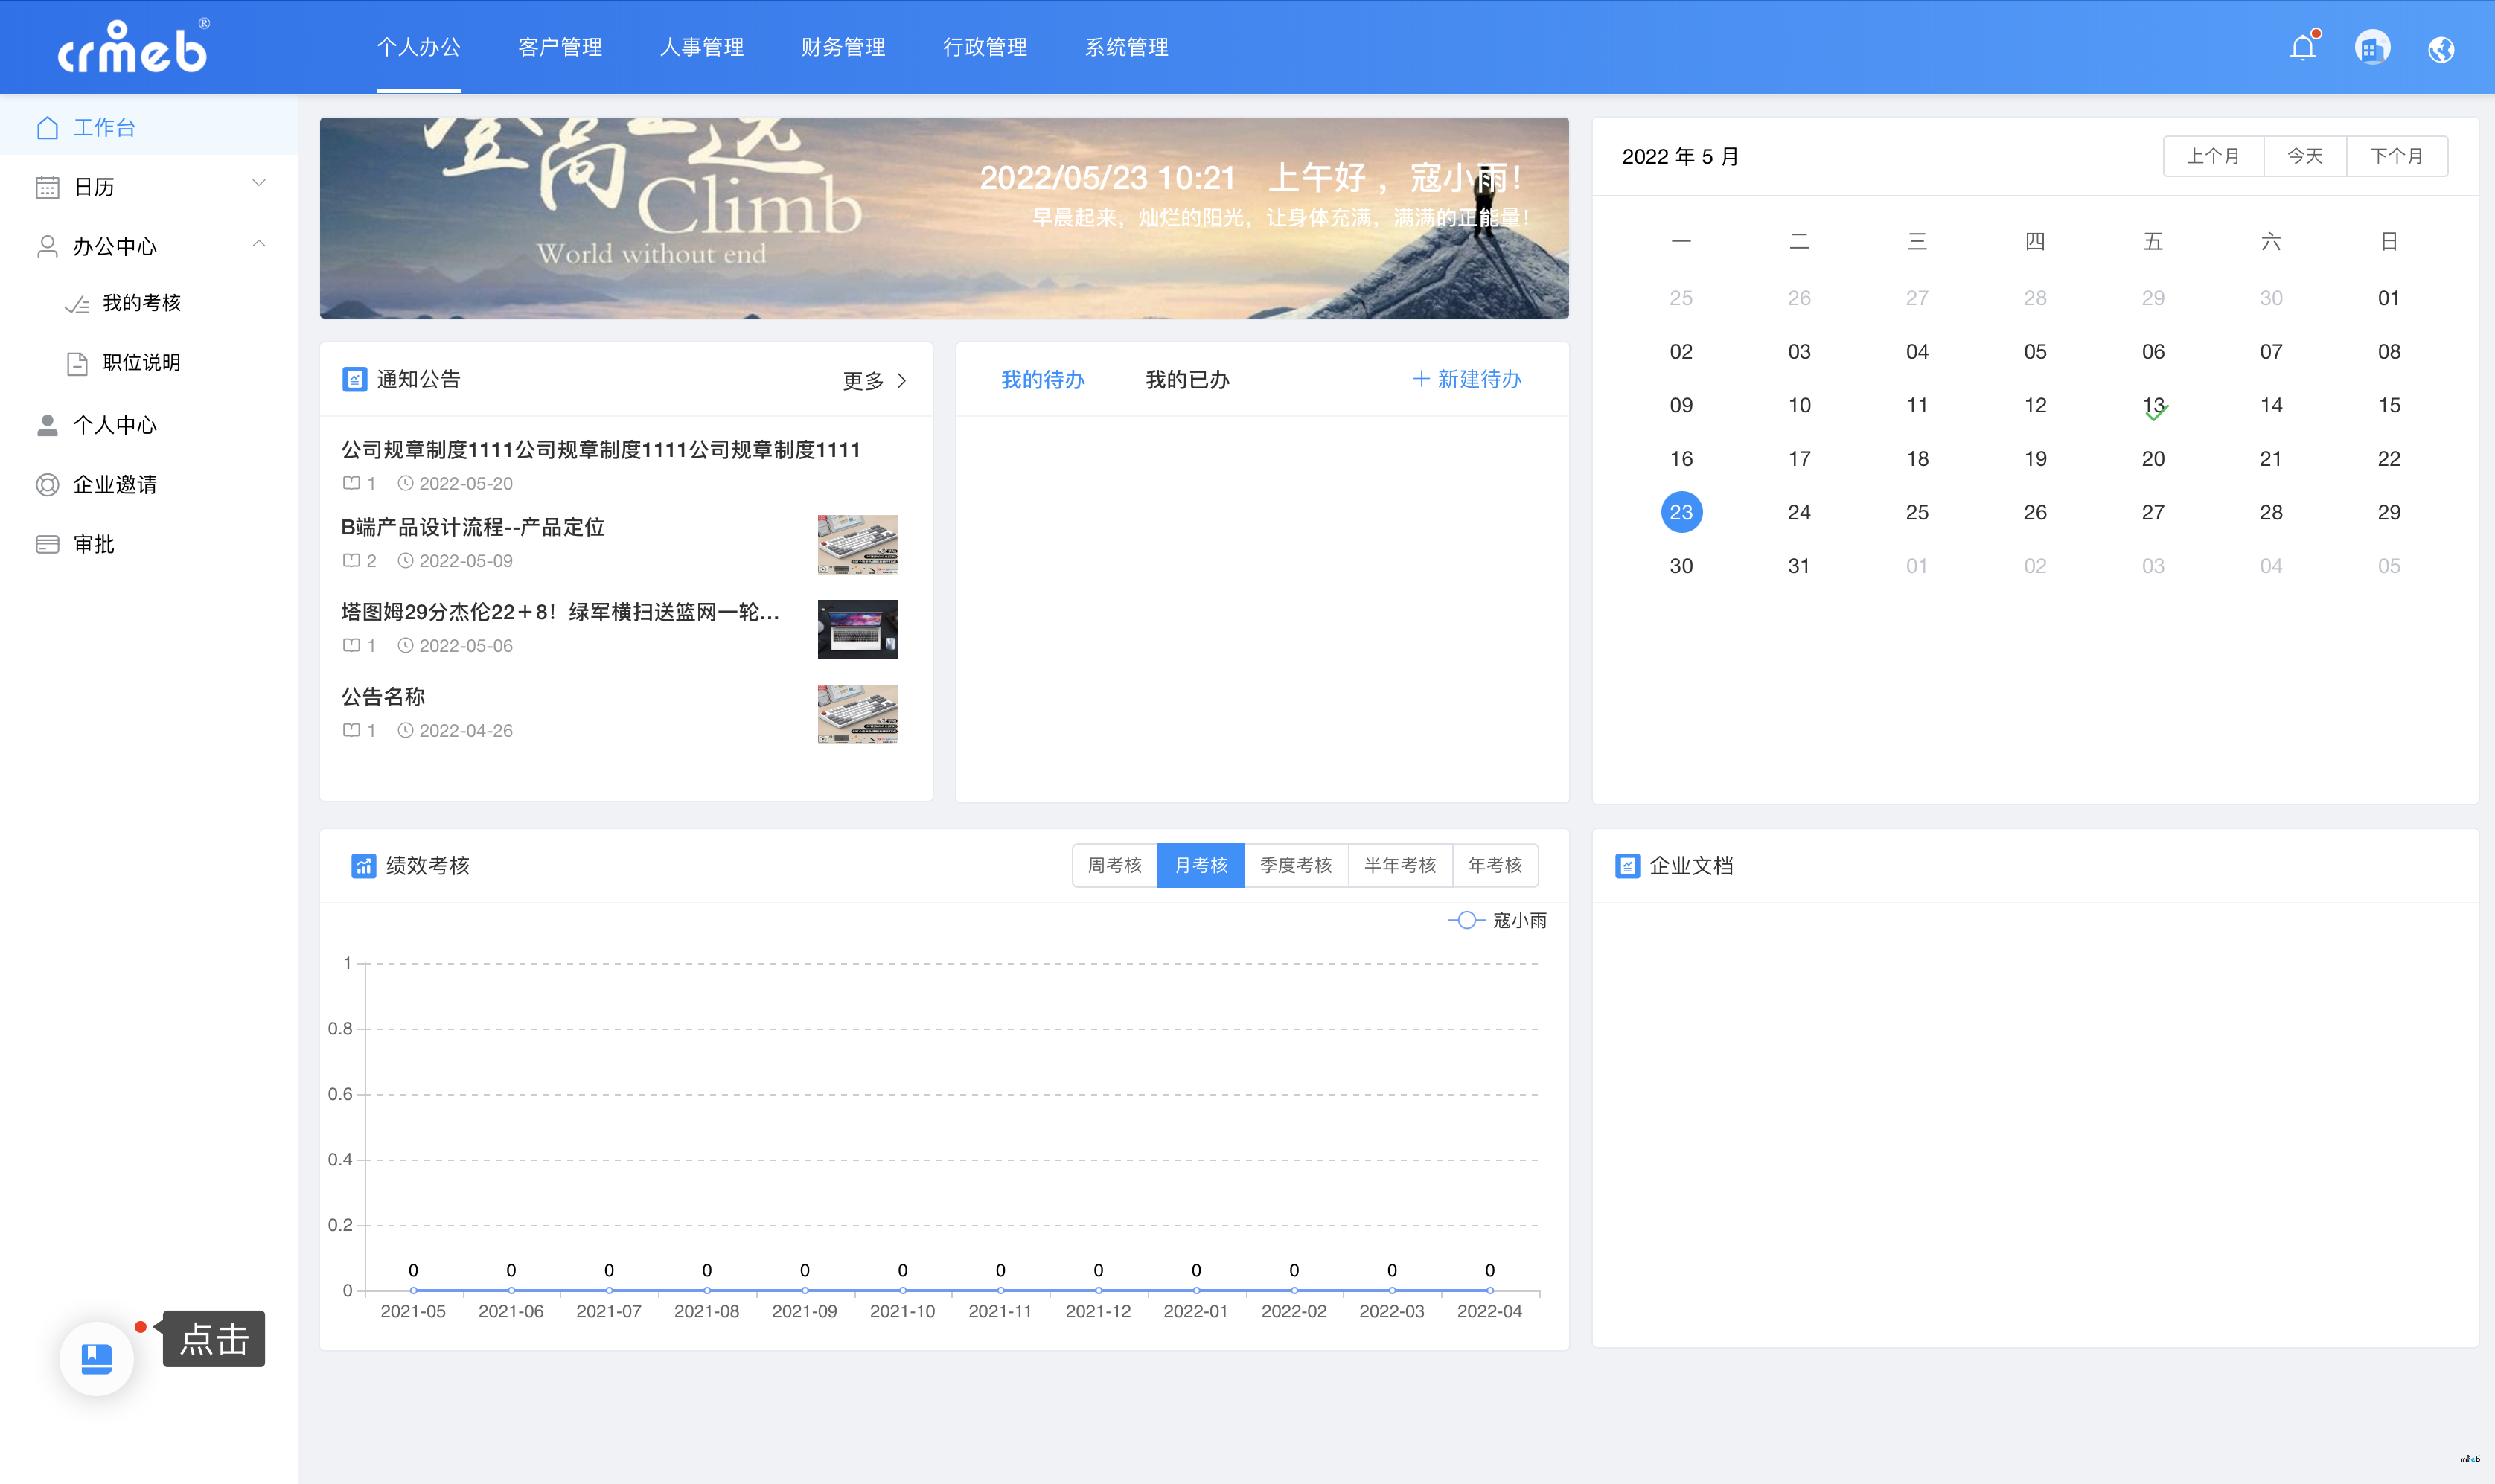The width and height of the screenshot is (2495, 1484).
Task: Open the user avatar menu
Action: pyautogui.click(x=2372, y=48)
